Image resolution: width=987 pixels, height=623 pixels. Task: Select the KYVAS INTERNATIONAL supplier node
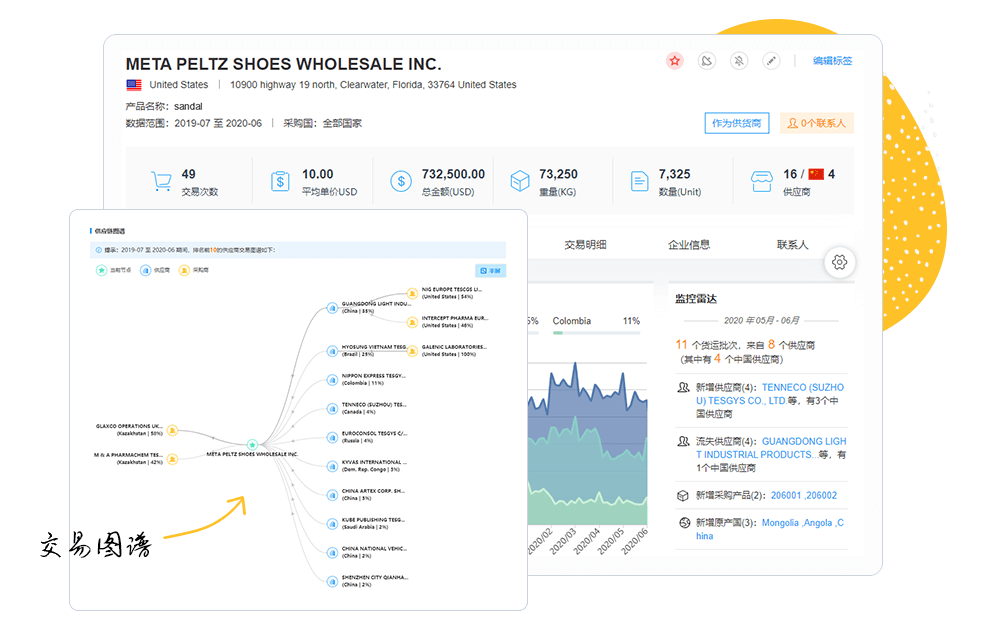click(x=332, y=466)
